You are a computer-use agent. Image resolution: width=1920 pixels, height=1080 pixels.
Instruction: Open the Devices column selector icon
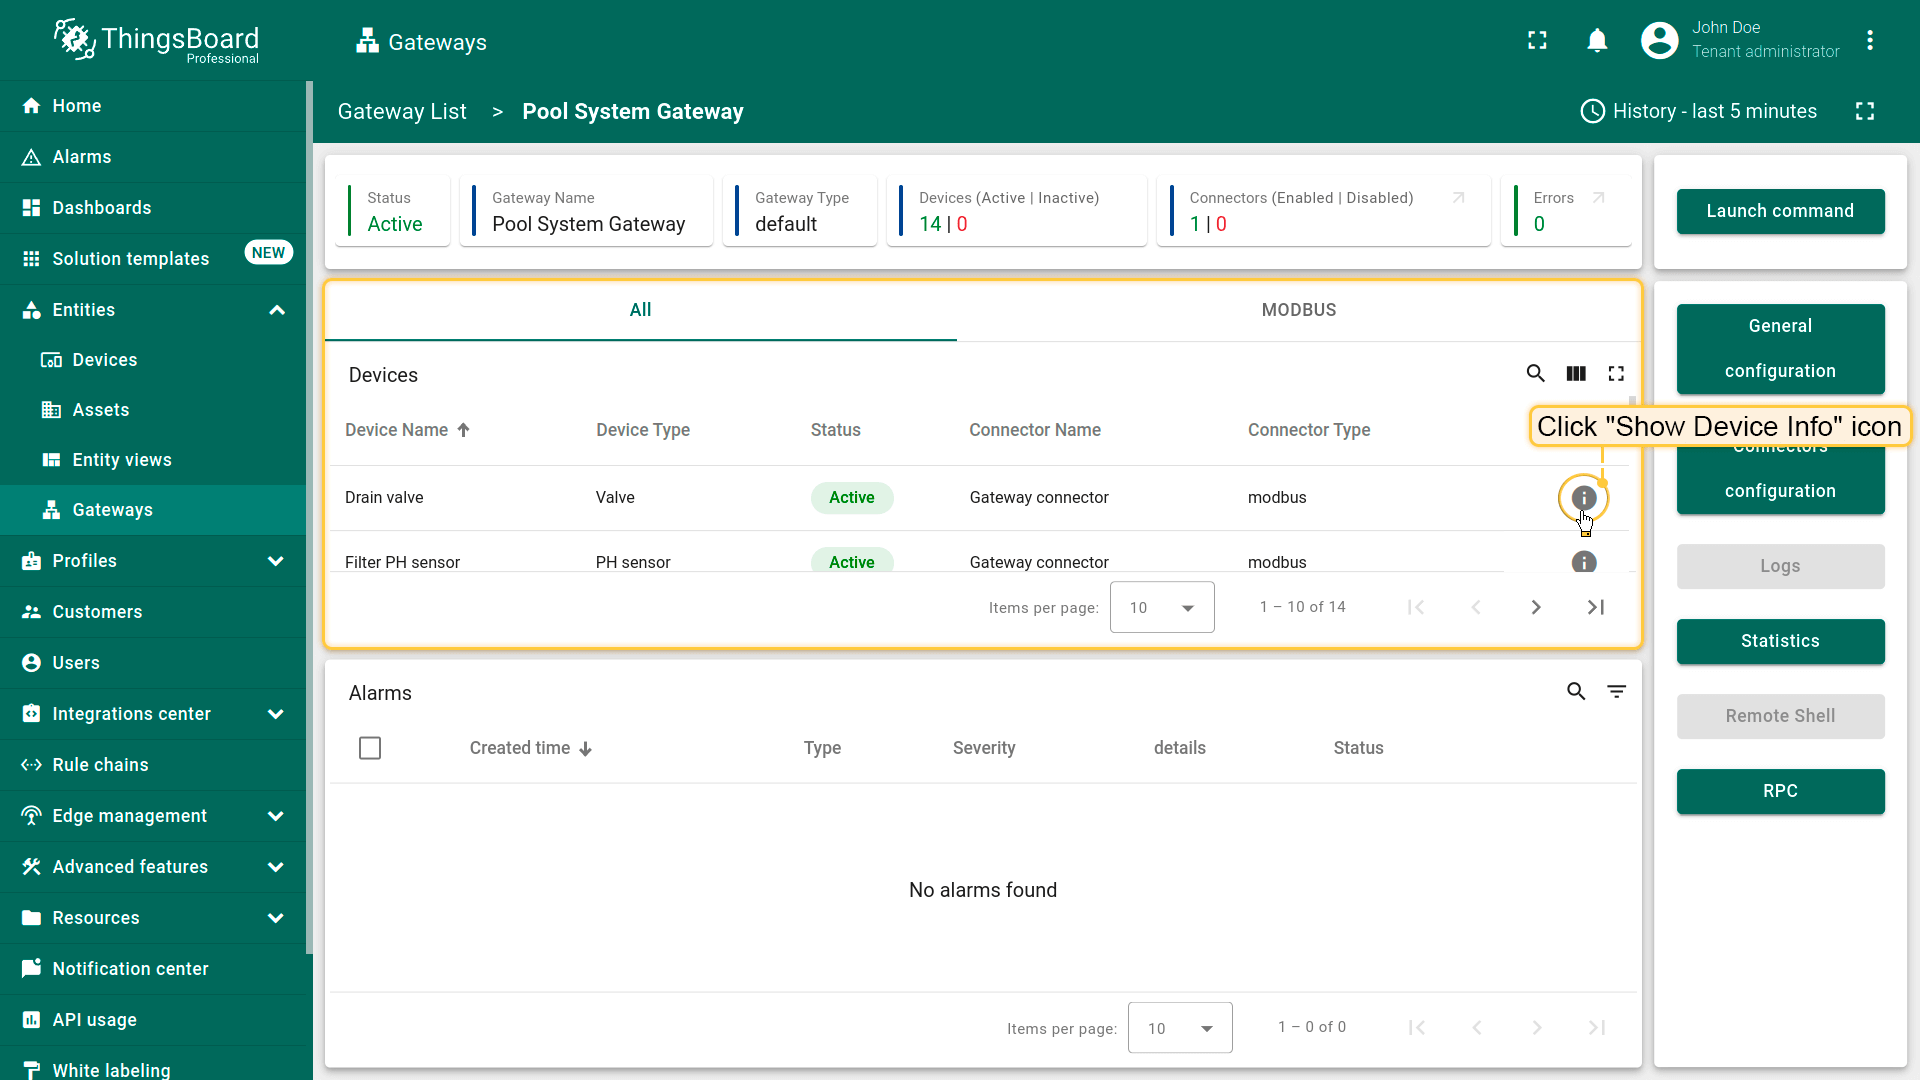click(x=1576, y=374)
